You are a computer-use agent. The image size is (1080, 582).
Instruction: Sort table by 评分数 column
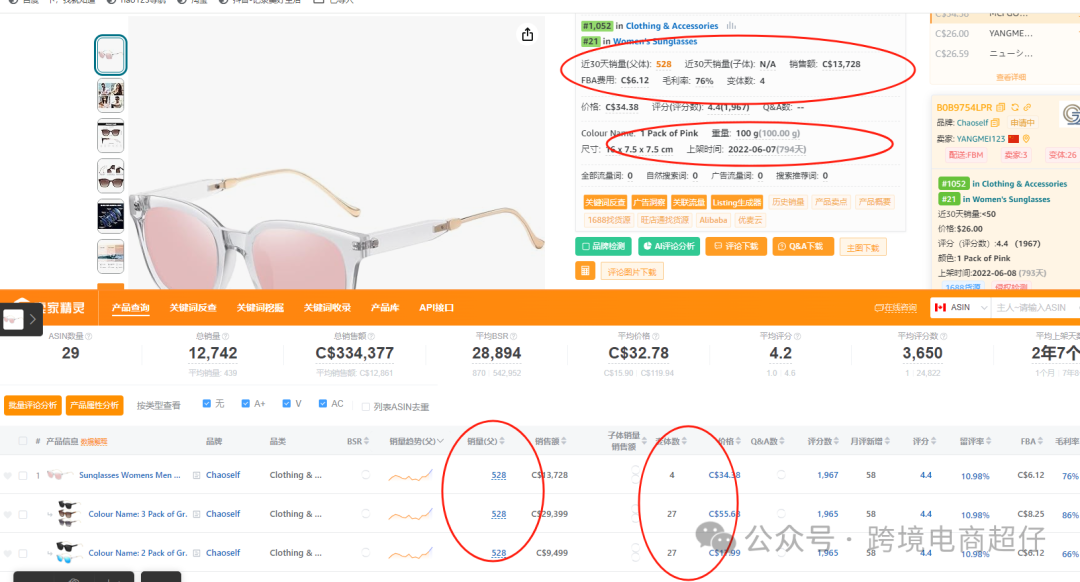coord(836,441)
